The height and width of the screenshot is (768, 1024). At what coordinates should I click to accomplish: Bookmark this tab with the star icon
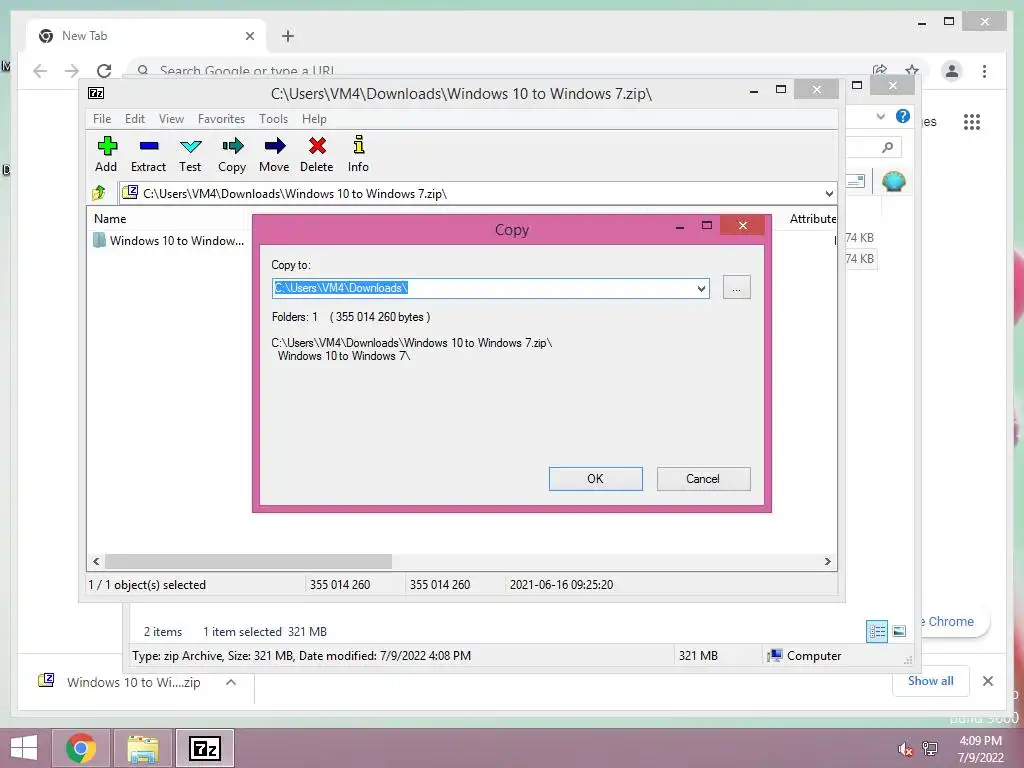coord(912,70)
